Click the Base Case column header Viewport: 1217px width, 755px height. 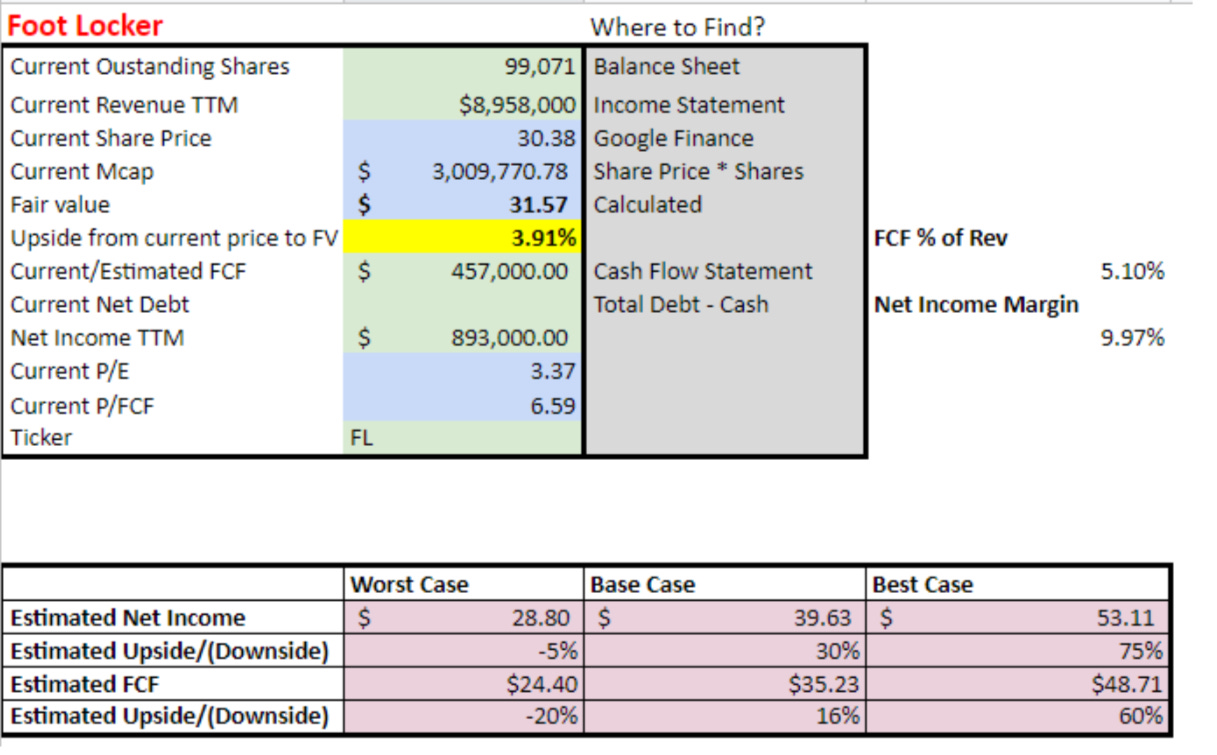[726, 585]
